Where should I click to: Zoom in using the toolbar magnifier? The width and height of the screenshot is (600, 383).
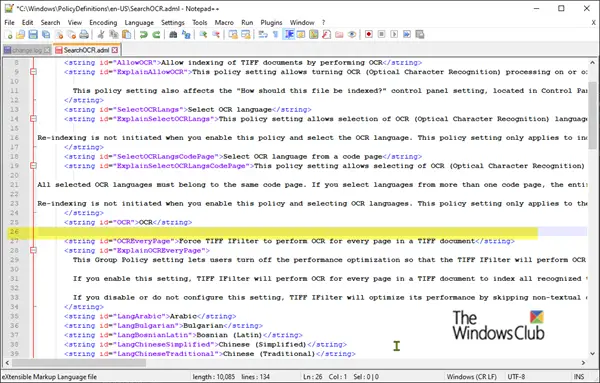click(x=203, y=34)
